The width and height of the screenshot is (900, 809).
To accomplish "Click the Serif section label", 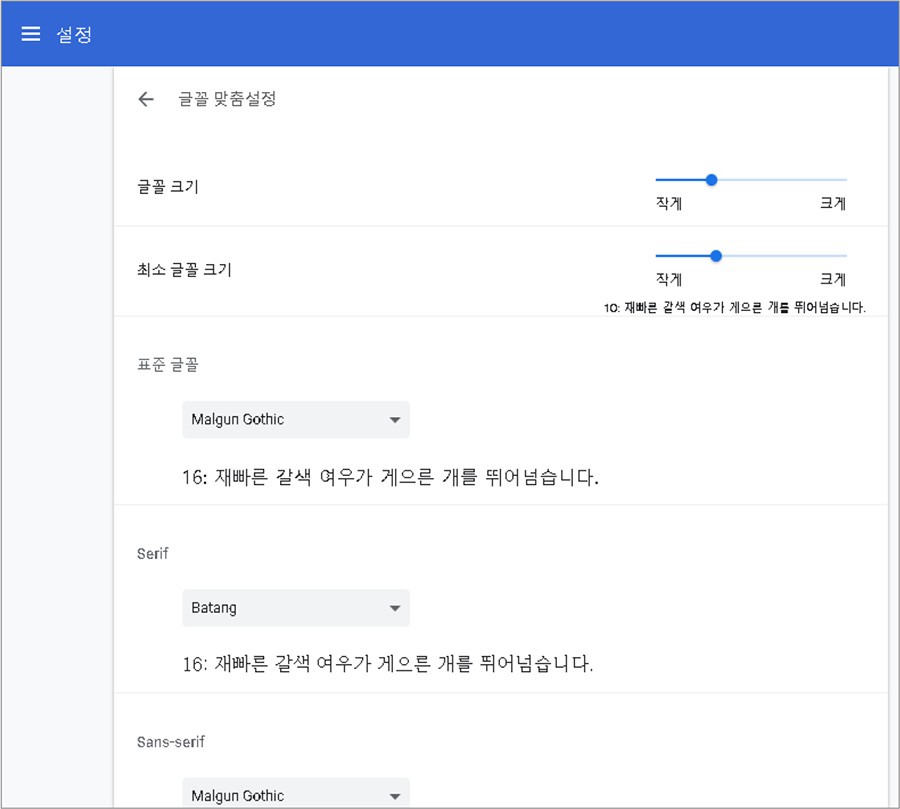I will pos(153,553).
